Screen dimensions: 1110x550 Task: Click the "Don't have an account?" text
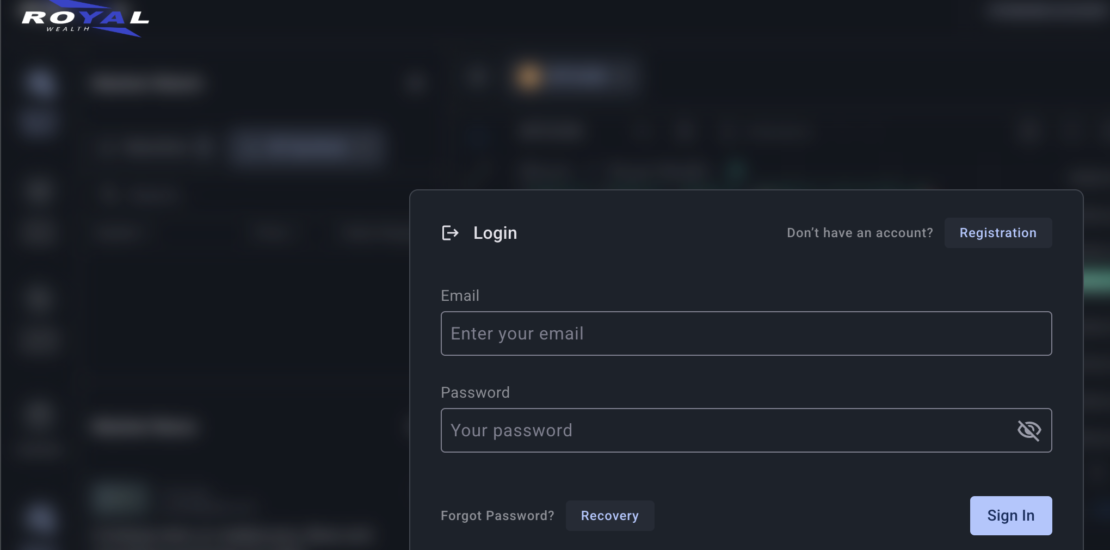[859, 233]
